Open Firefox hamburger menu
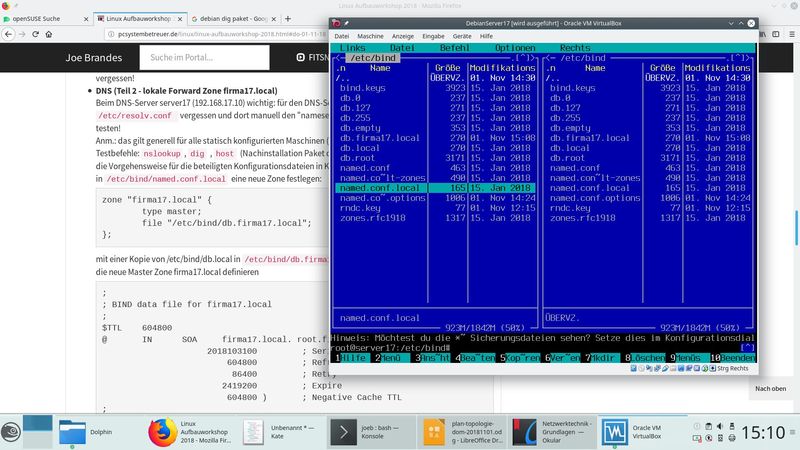This screenshot has width=800, height=450. (x=792, y=34)
